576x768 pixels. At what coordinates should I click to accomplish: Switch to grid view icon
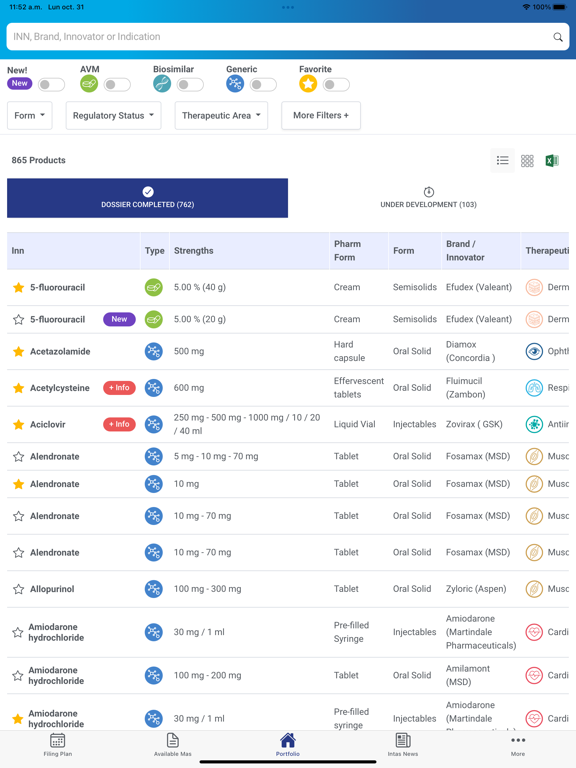point(527,161)
